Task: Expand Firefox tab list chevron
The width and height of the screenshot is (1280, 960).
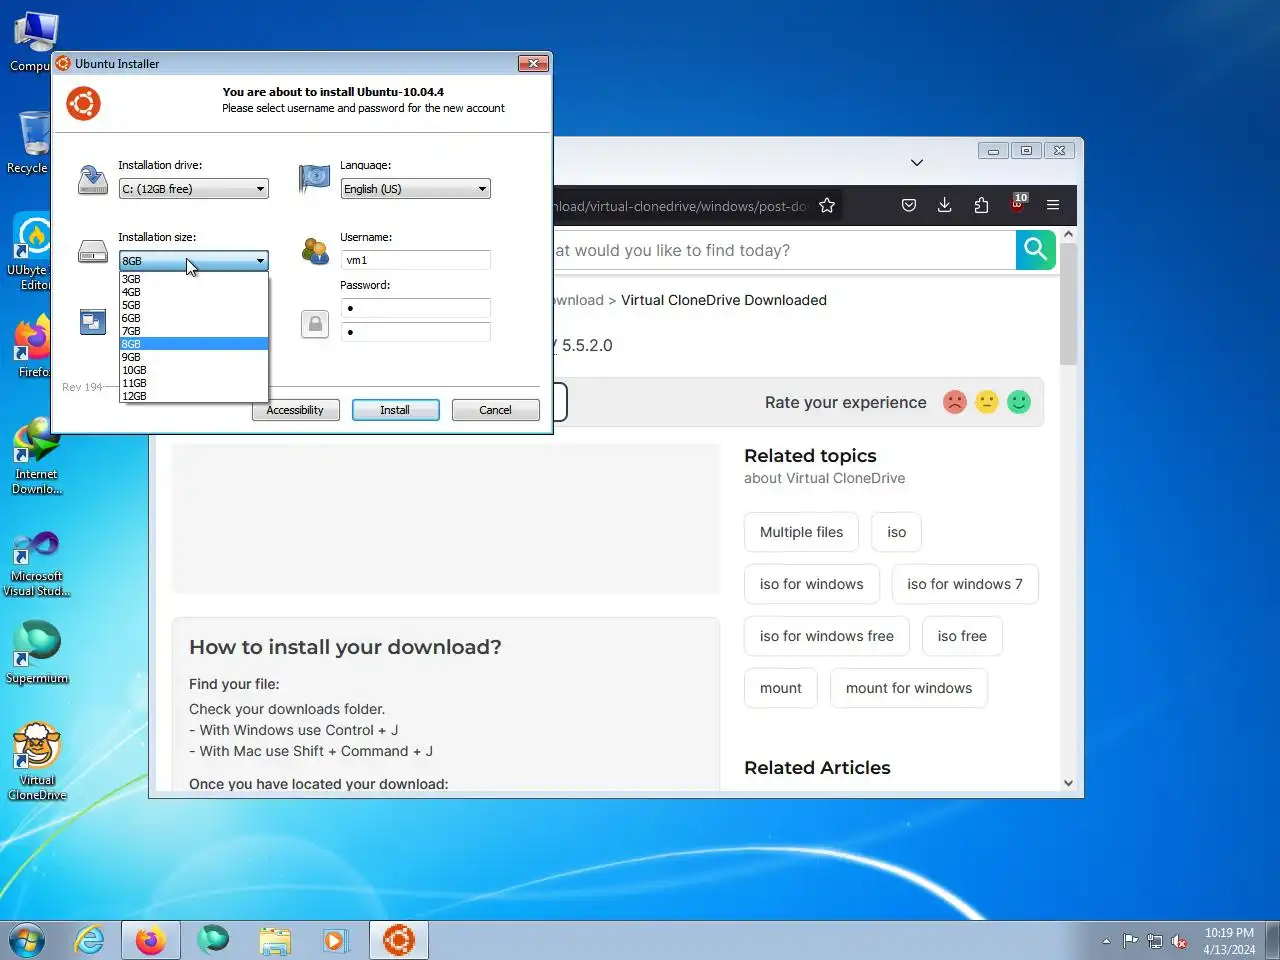Action: (917, 162)
